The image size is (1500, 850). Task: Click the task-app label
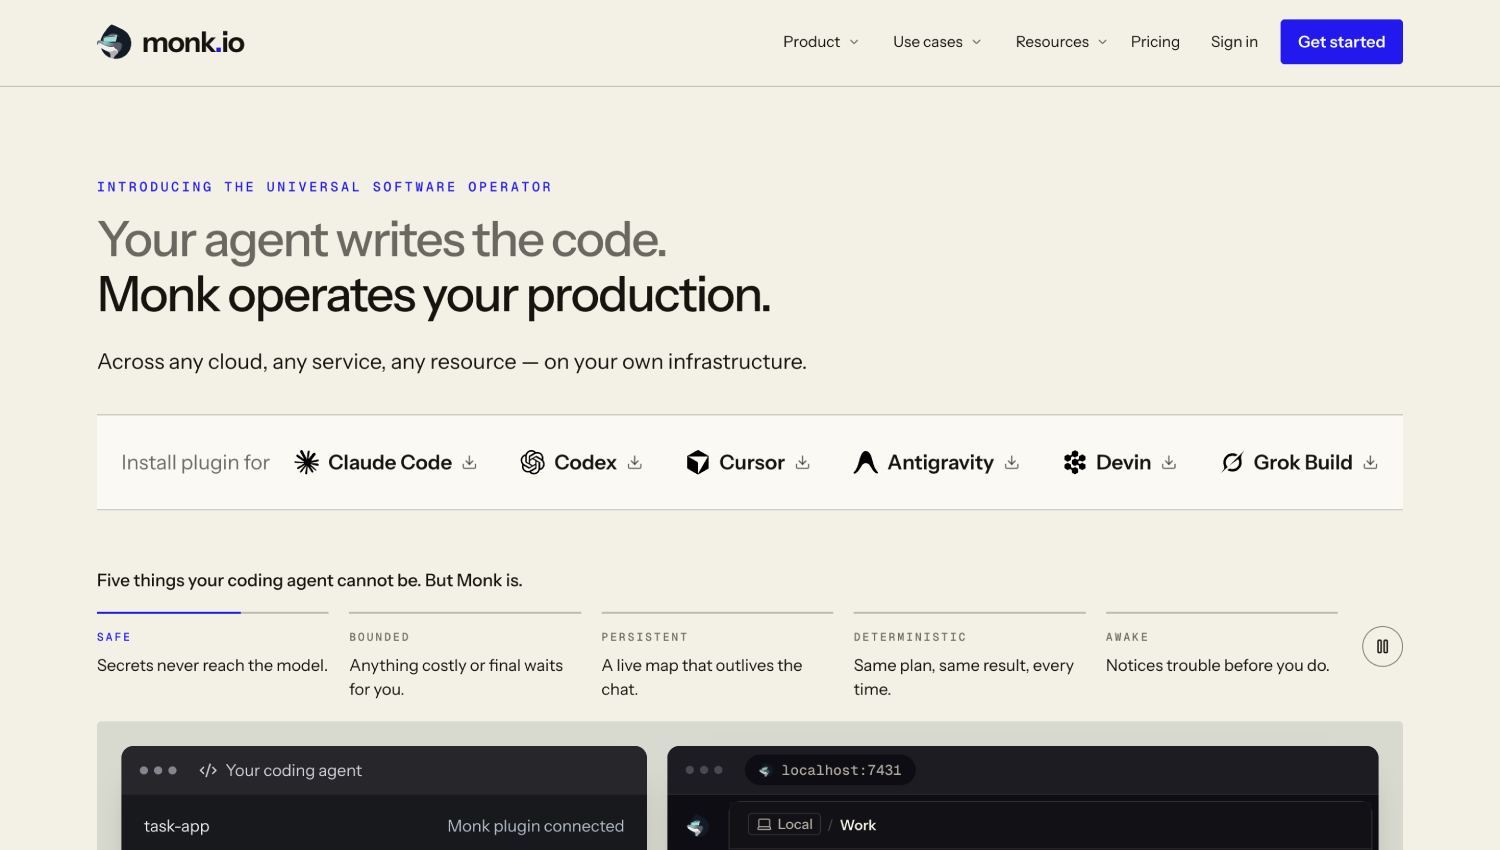coord(177,826)
